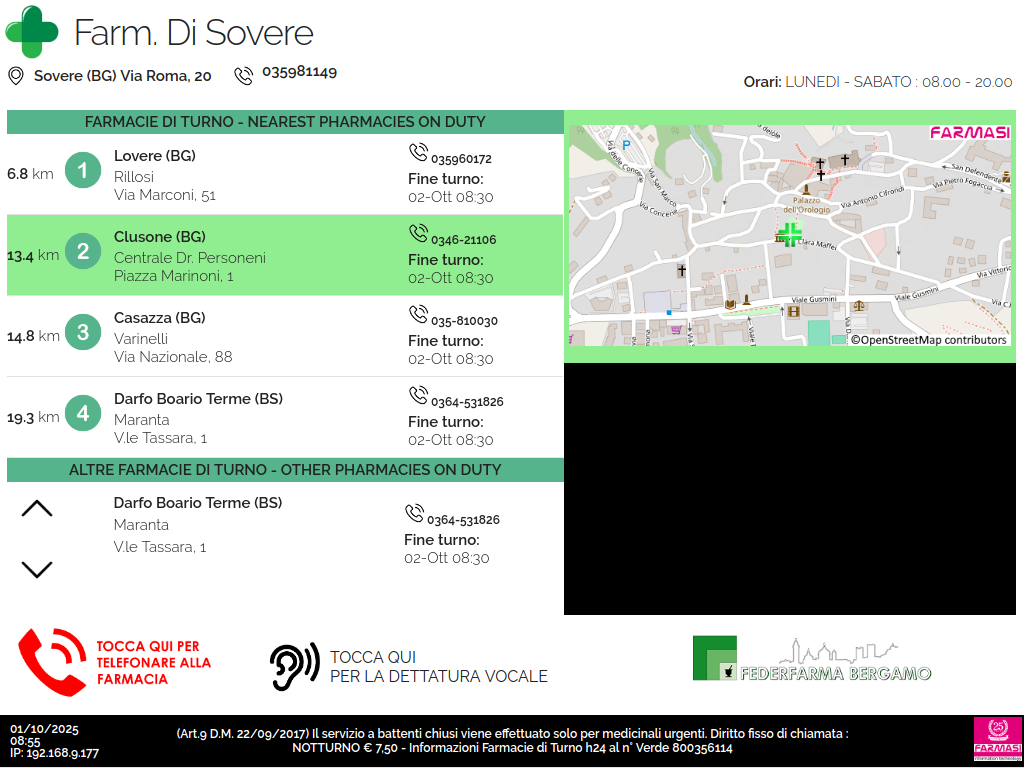Tap the red telephone call icon
This screenshot has height=768, width=1024.
click(52, 661)
